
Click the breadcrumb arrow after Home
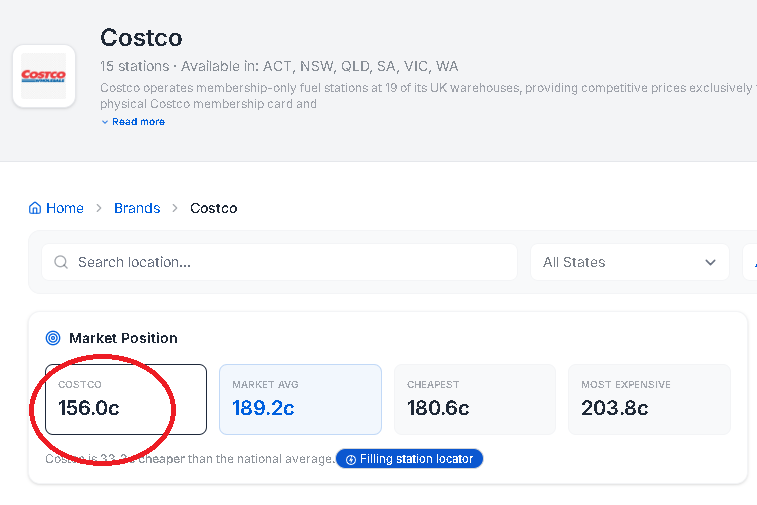click(x=99, y=208)
